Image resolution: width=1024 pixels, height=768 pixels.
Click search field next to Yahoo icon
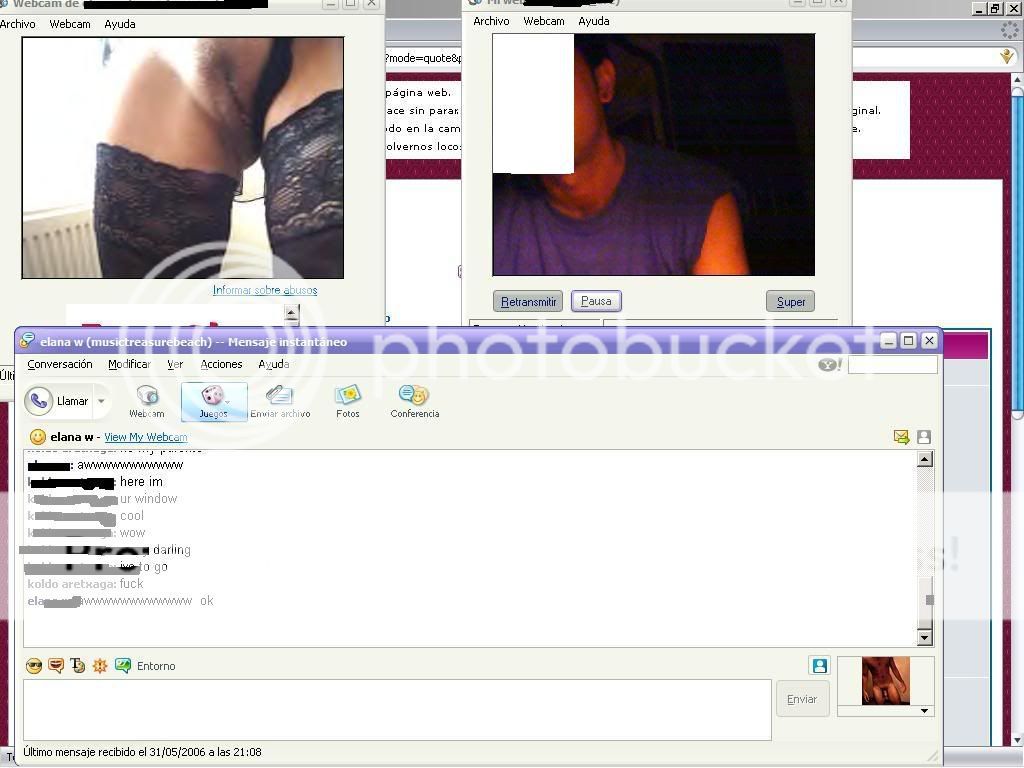(x=892, y=365)
